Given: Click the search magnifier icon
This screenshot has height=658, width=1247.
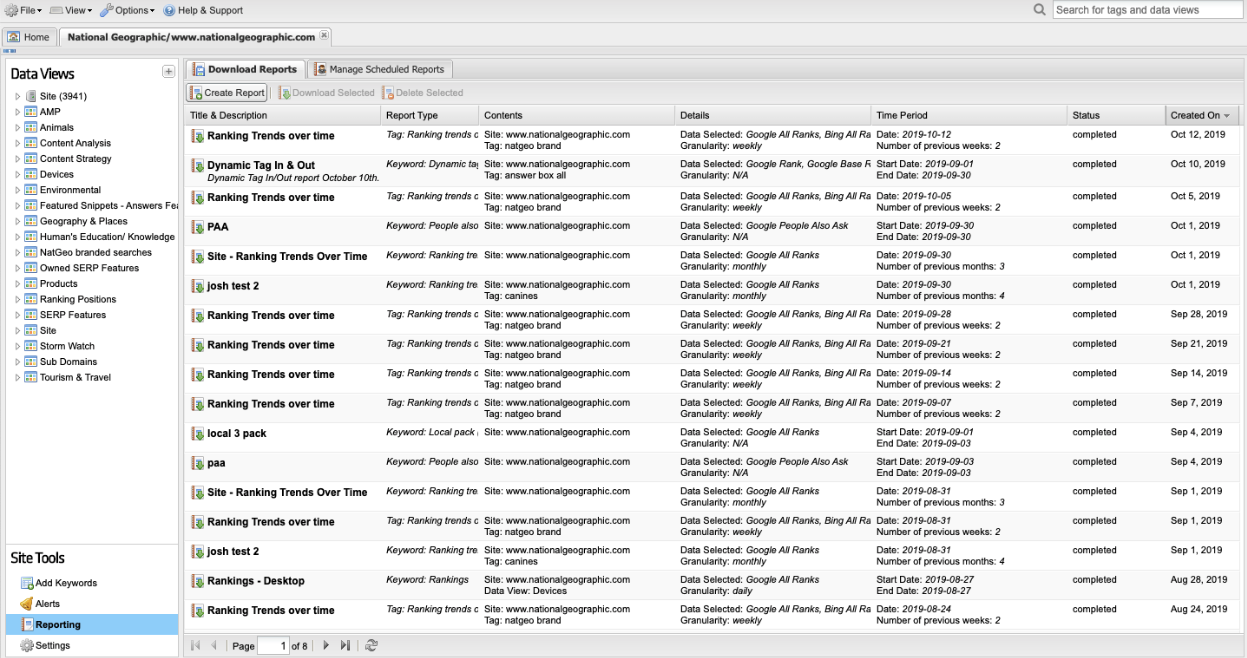Looking at the screenshot, I should (x=1040, y=10).
